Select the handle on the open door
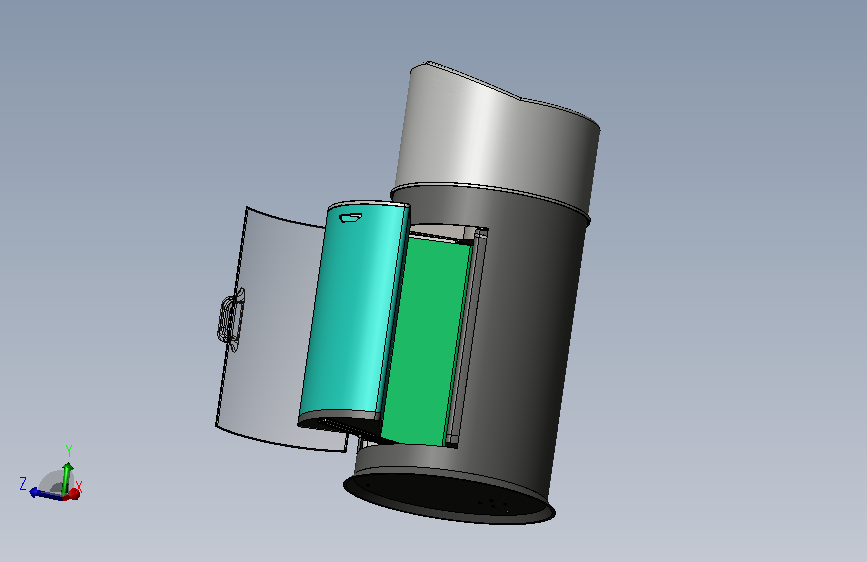 click(x=230, y=320)
